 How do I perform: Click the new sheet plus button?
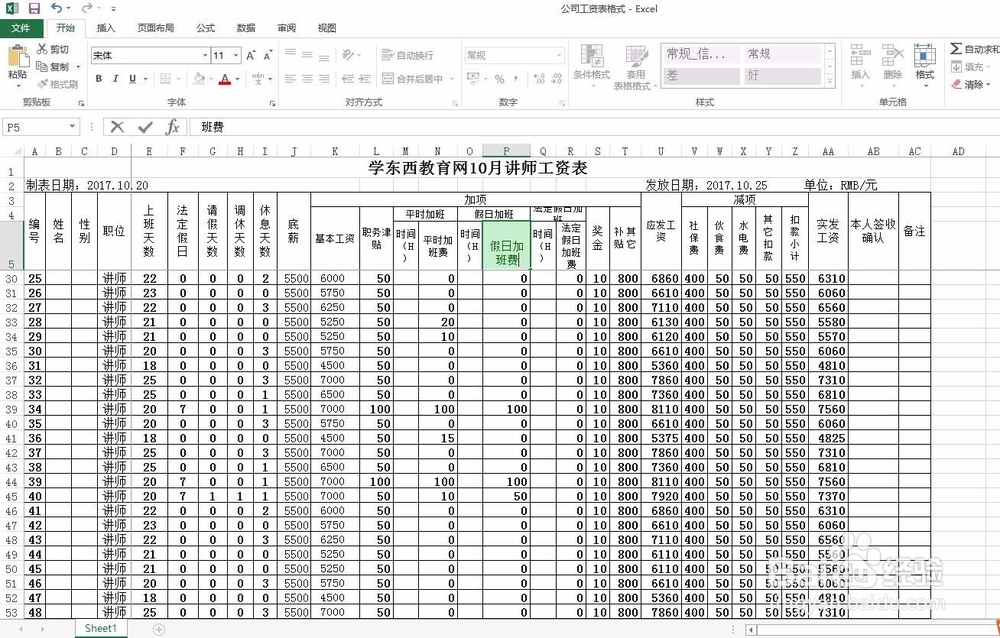(158, 629)
